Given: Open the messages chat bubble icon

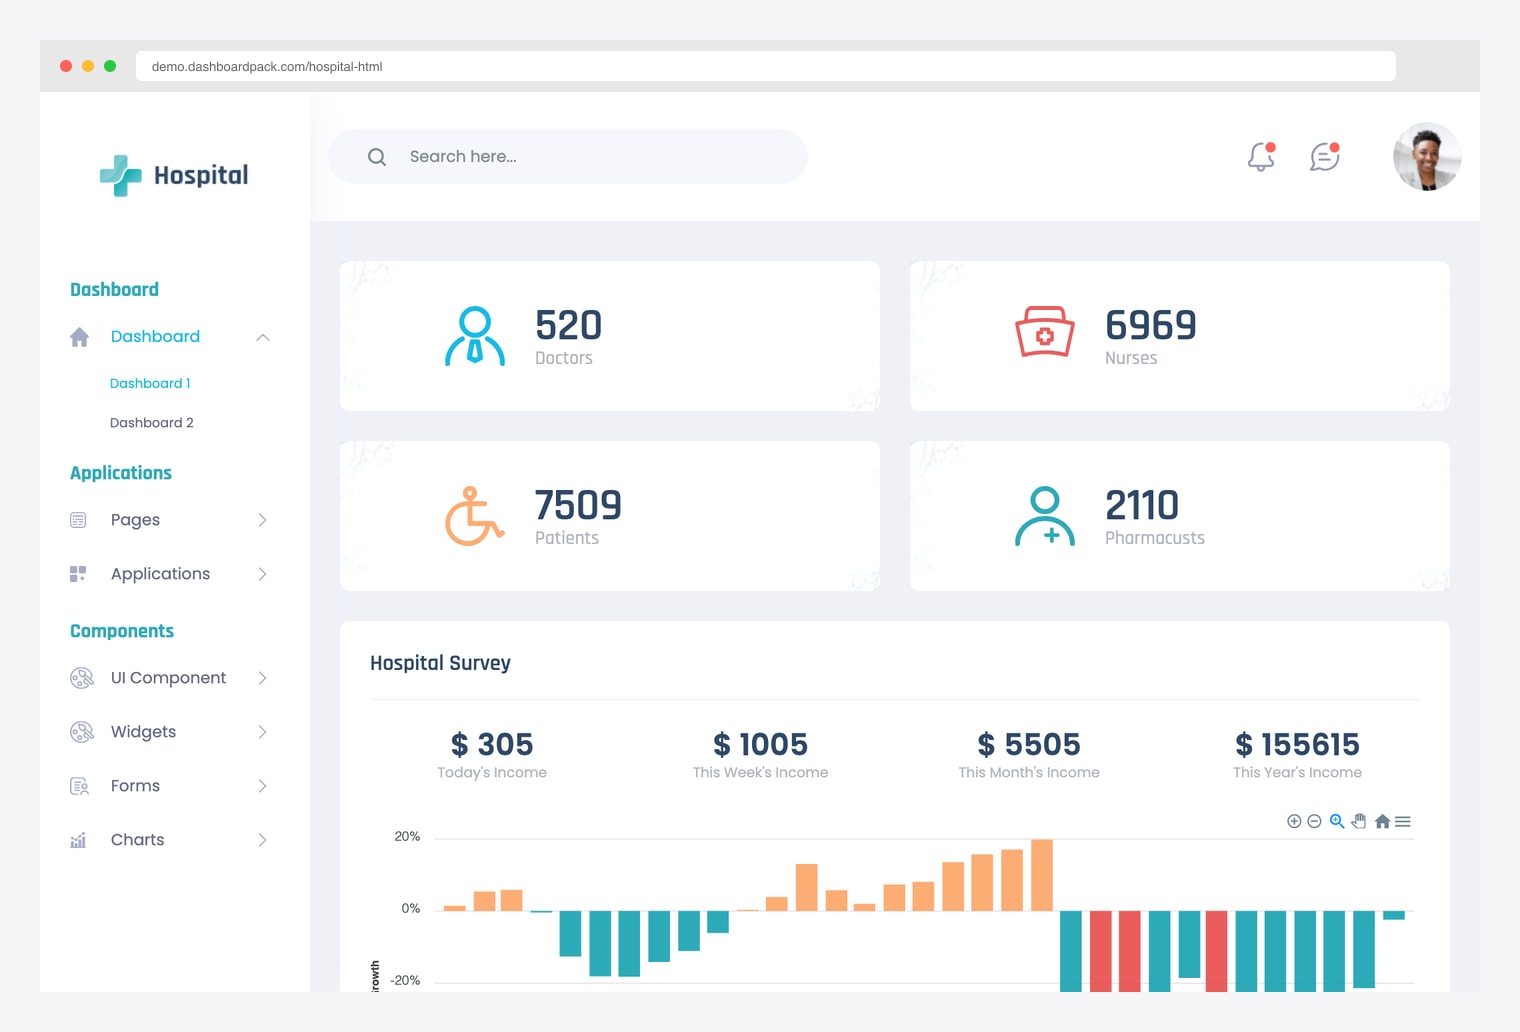Looking at the screenshot, I should coord(1325,156).
